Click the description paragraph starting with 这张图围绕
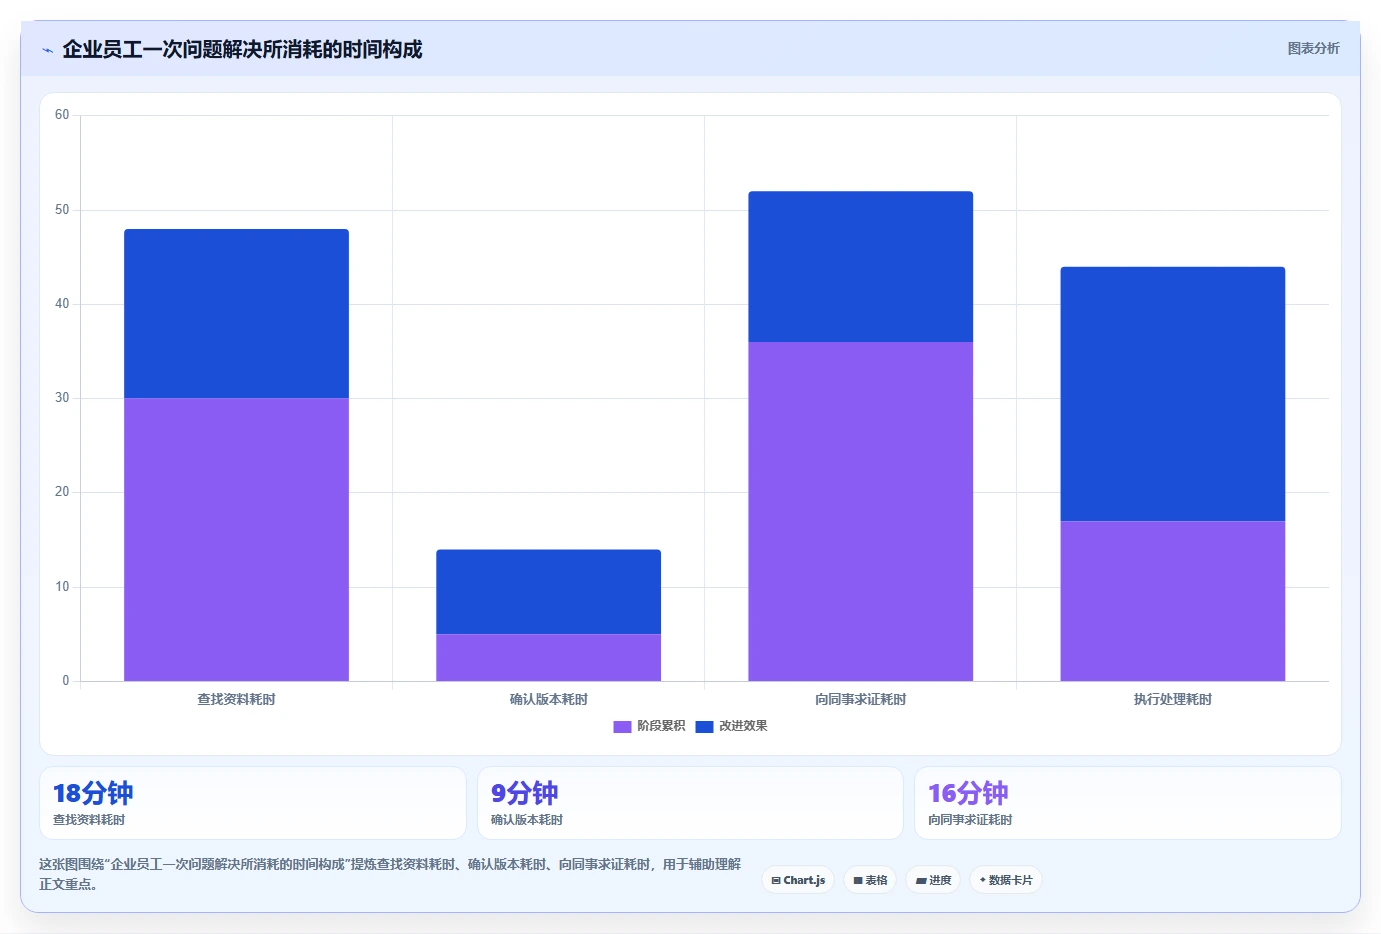The image size is (1381, 934). [x=390, y=874]
